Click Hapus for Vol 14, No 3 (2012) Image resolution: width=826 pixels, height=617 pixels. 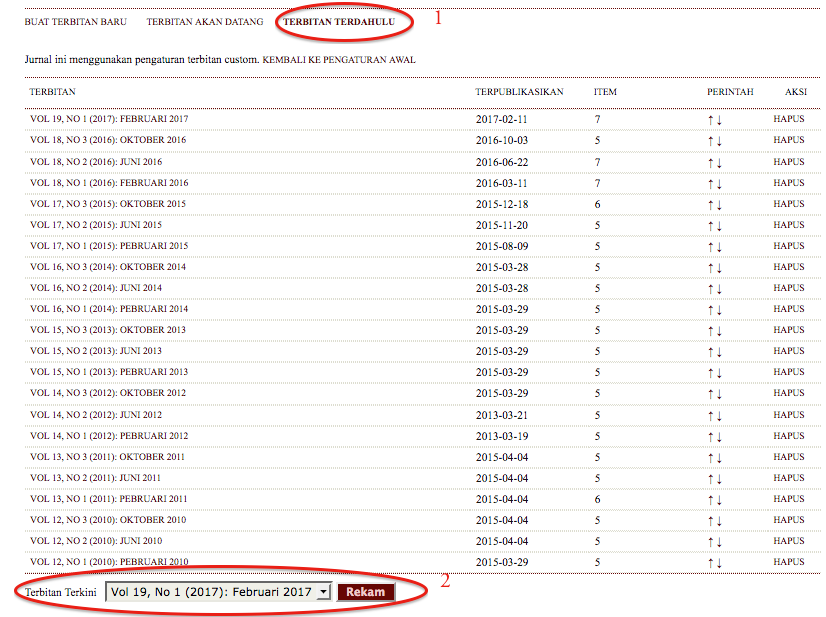788,393
